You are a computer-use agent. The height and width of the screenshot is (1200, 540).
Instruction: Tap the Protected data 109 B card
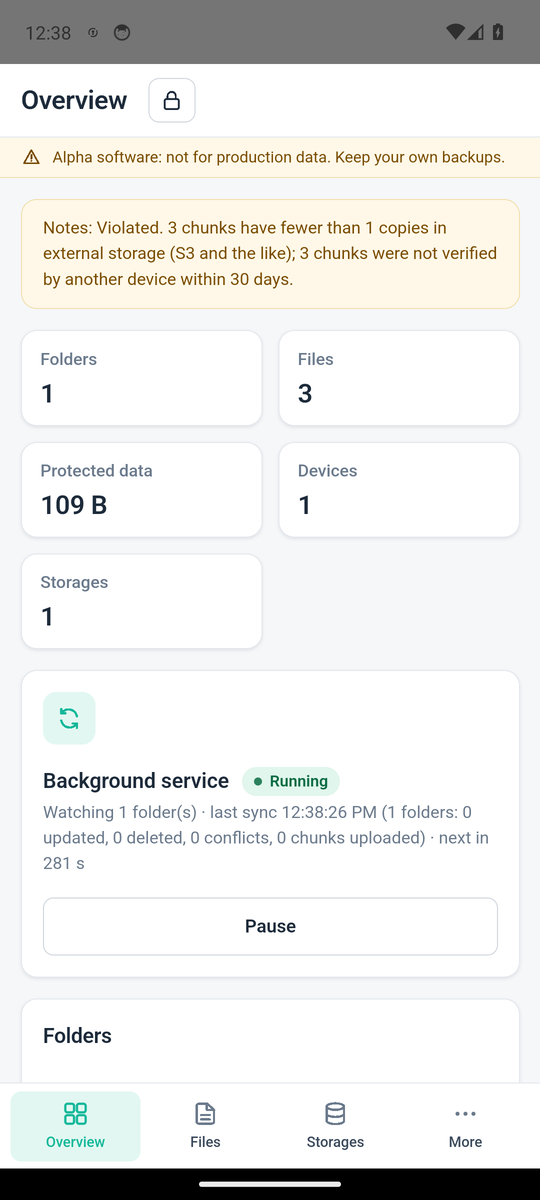[142, 490]
